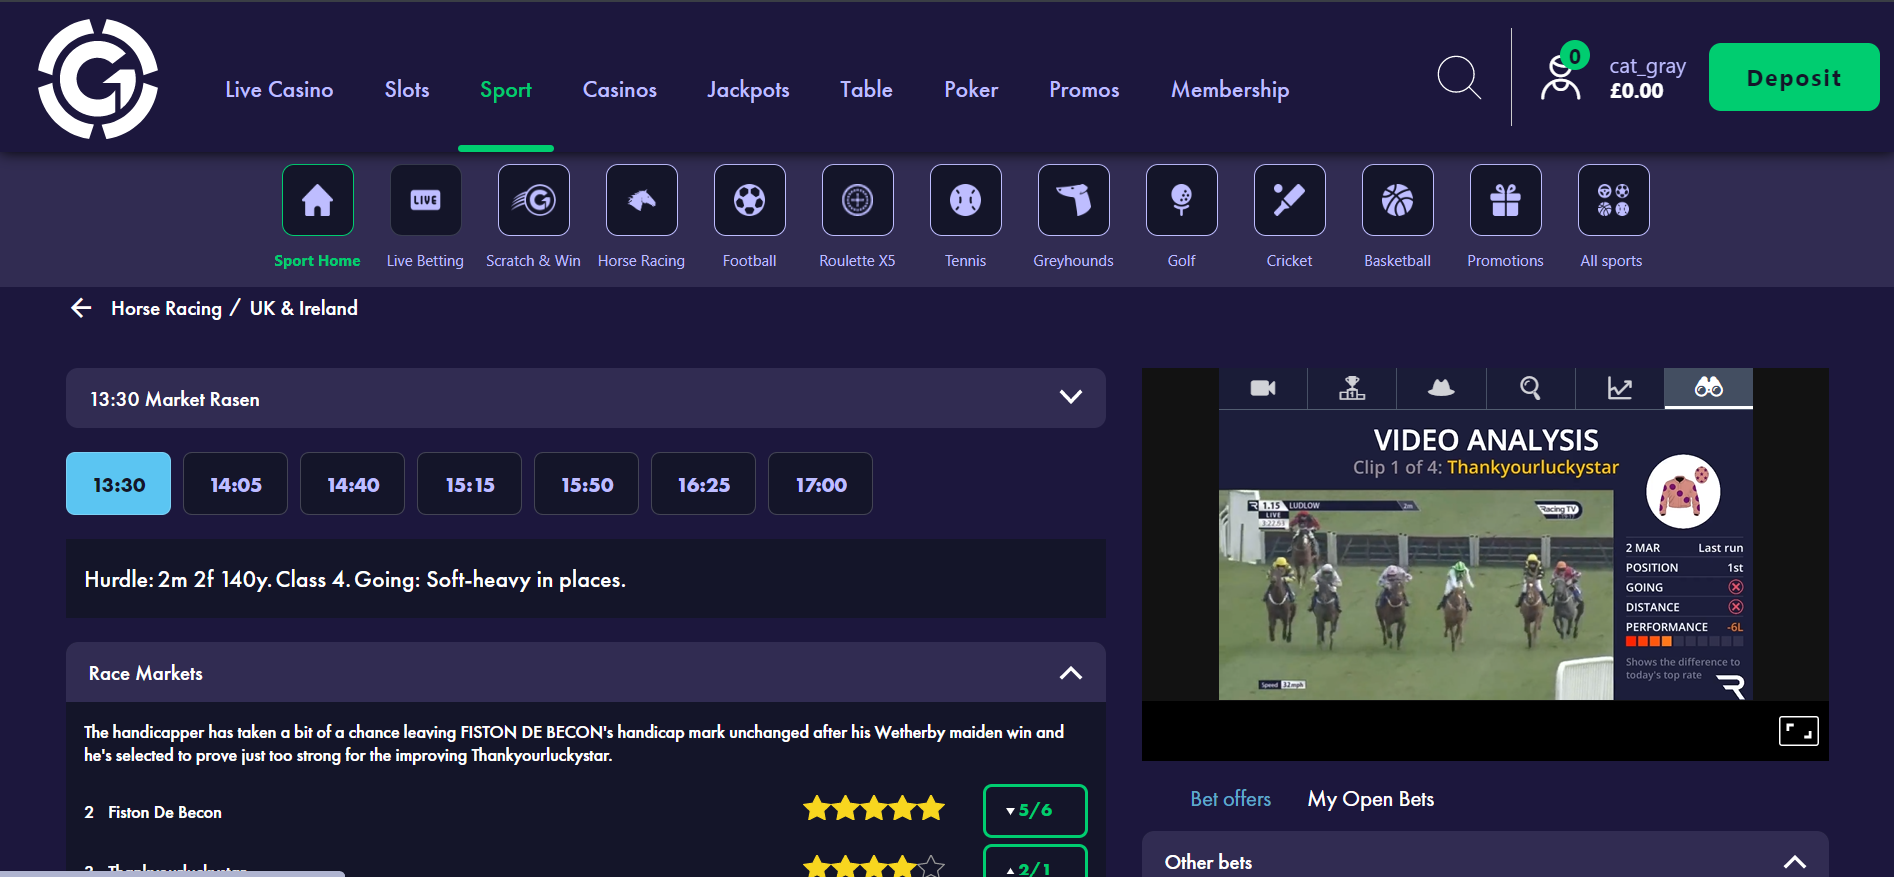Select the 16:25 race time

click(704, 484)
